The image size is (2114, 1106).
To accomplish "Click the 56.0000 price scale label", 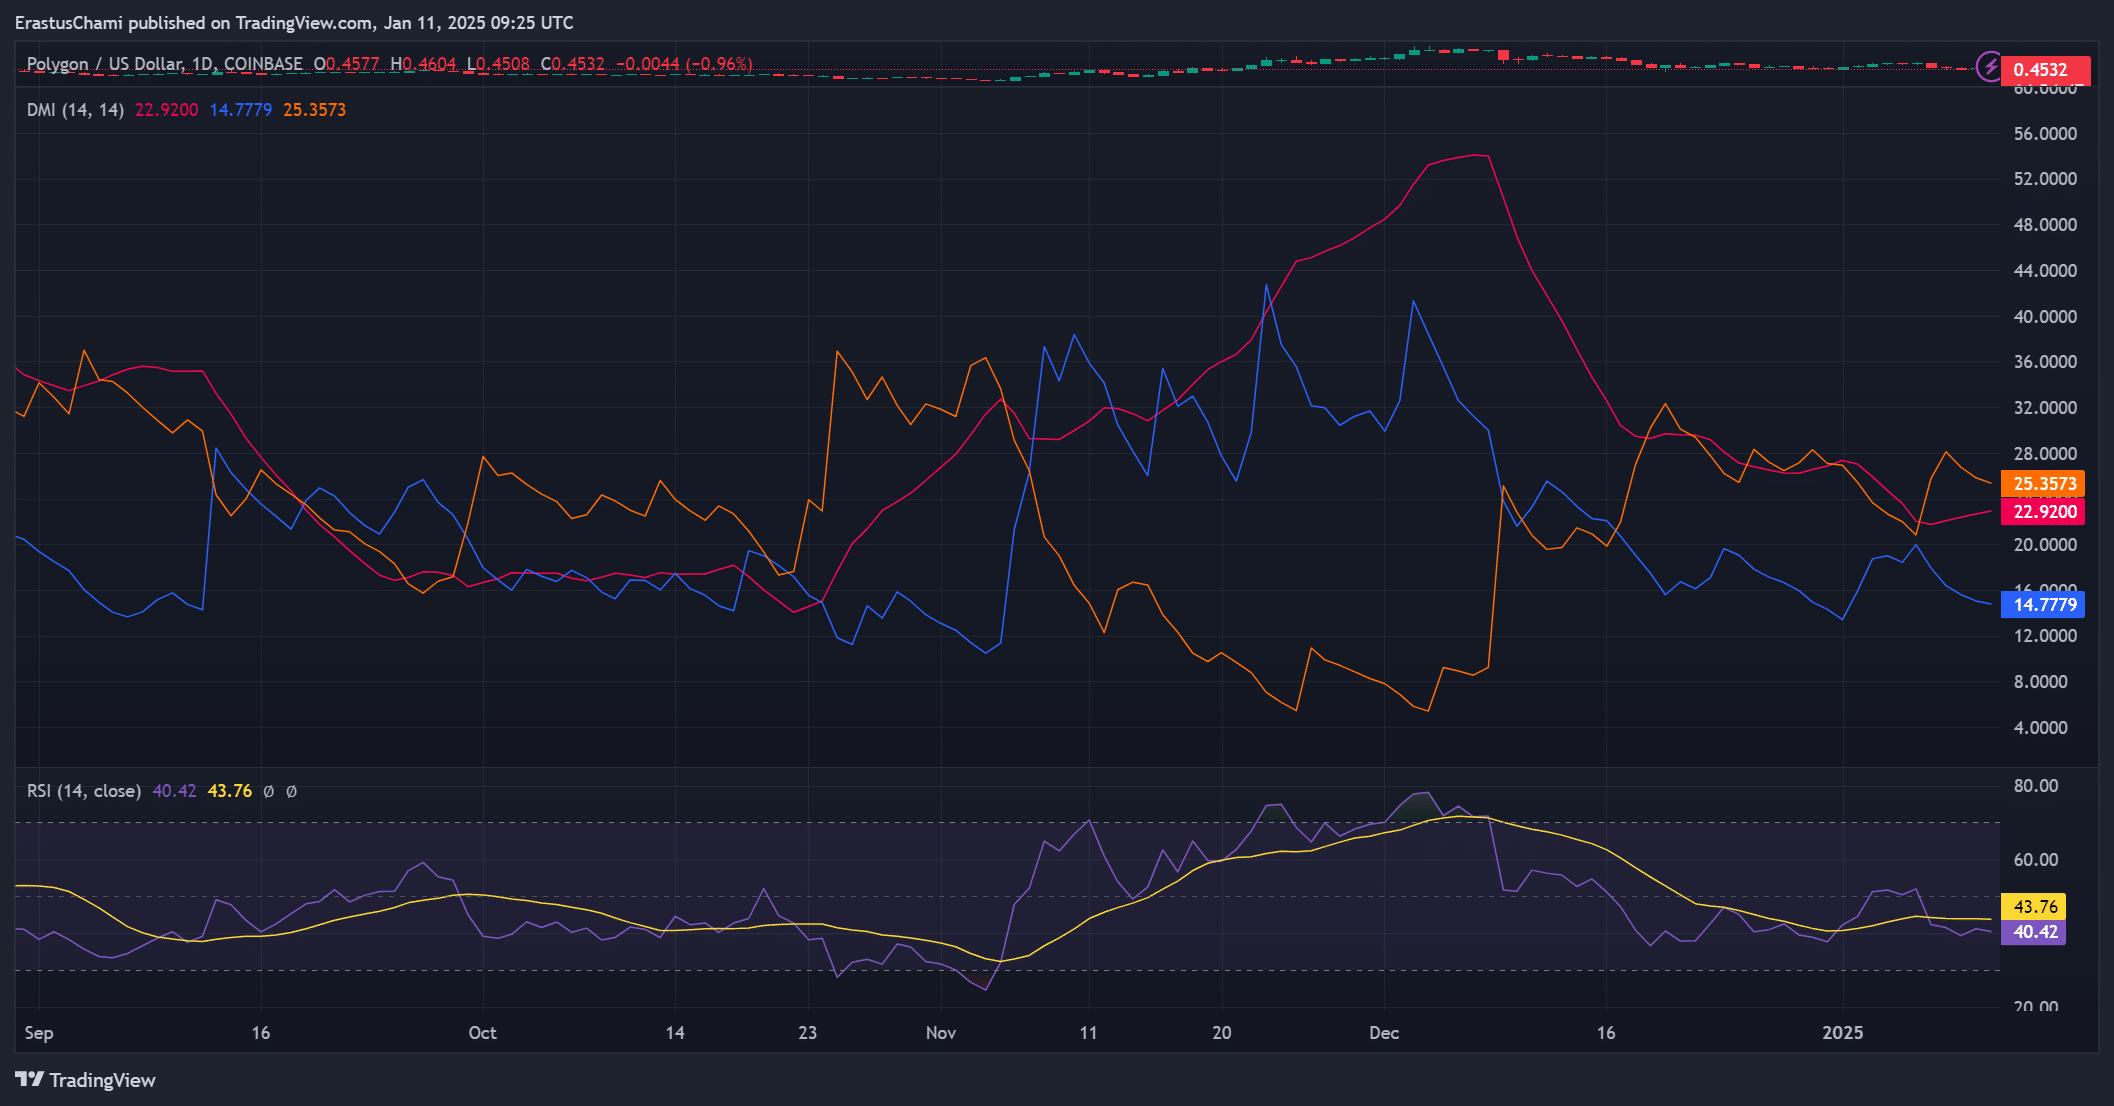I will pos(2044,133).
